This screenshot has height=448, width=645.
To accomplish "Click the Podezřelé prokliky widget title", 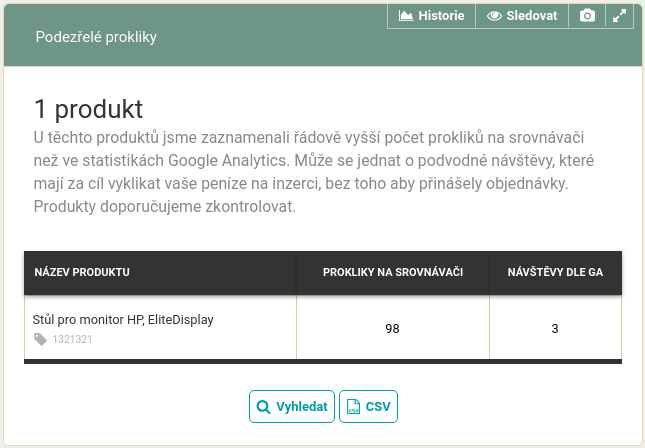I will [x=96, y=37].
